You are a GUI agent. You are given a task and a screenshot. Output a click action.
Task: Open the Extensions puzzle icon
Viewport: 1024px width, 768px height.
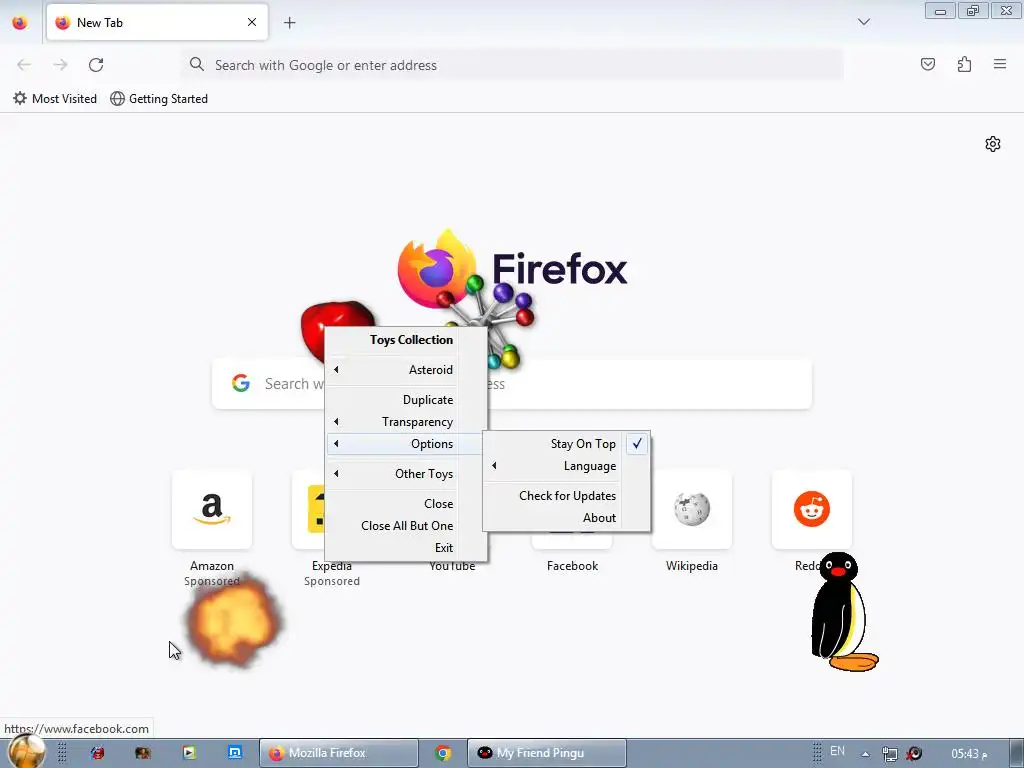point(964,64)
